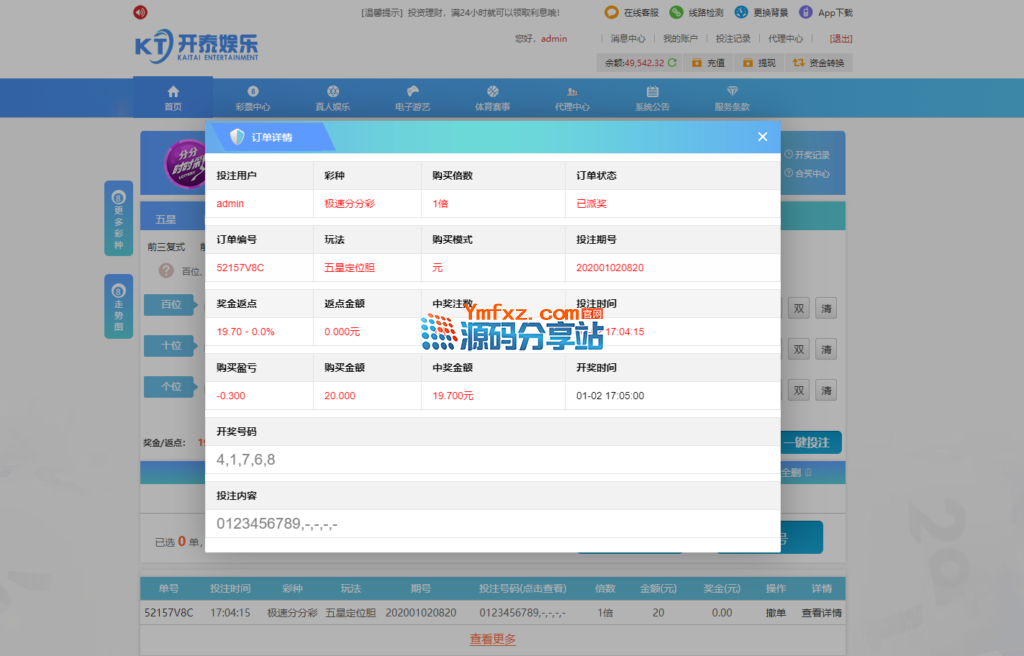Open online customer service (在线客服)
The height and width of the screenshot is (656, 1024).
(612, 12)
